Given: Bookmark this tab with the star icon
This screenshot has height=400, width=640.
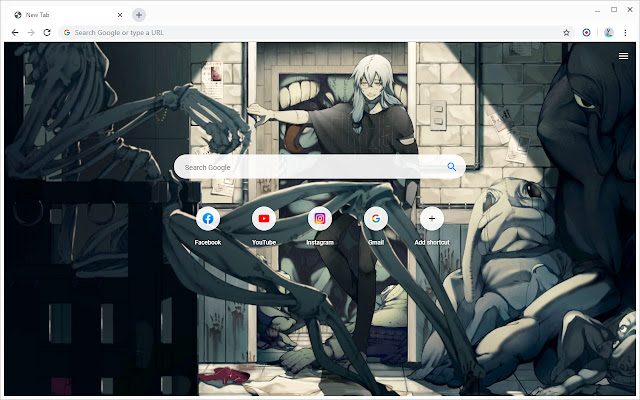Looking at the screenshot, I should 566,33.
